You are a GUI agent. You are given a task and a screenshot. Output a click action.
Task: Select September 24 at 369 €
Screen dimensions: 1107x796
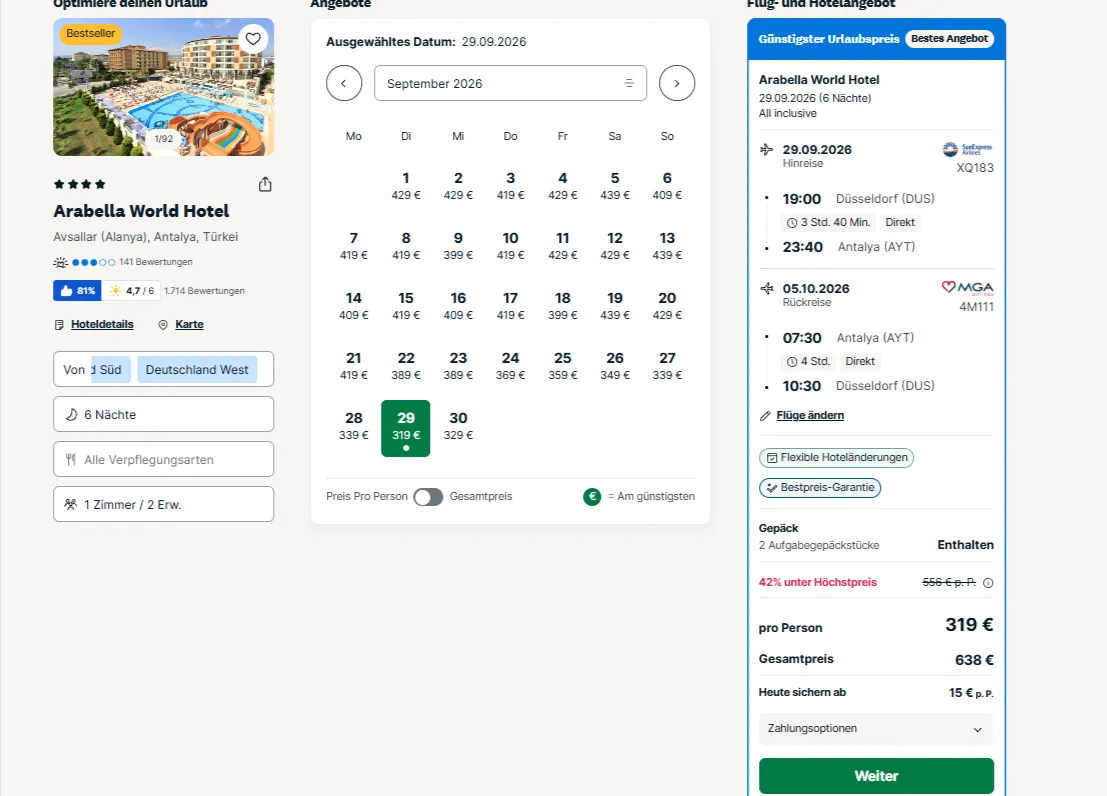[510, 366]
